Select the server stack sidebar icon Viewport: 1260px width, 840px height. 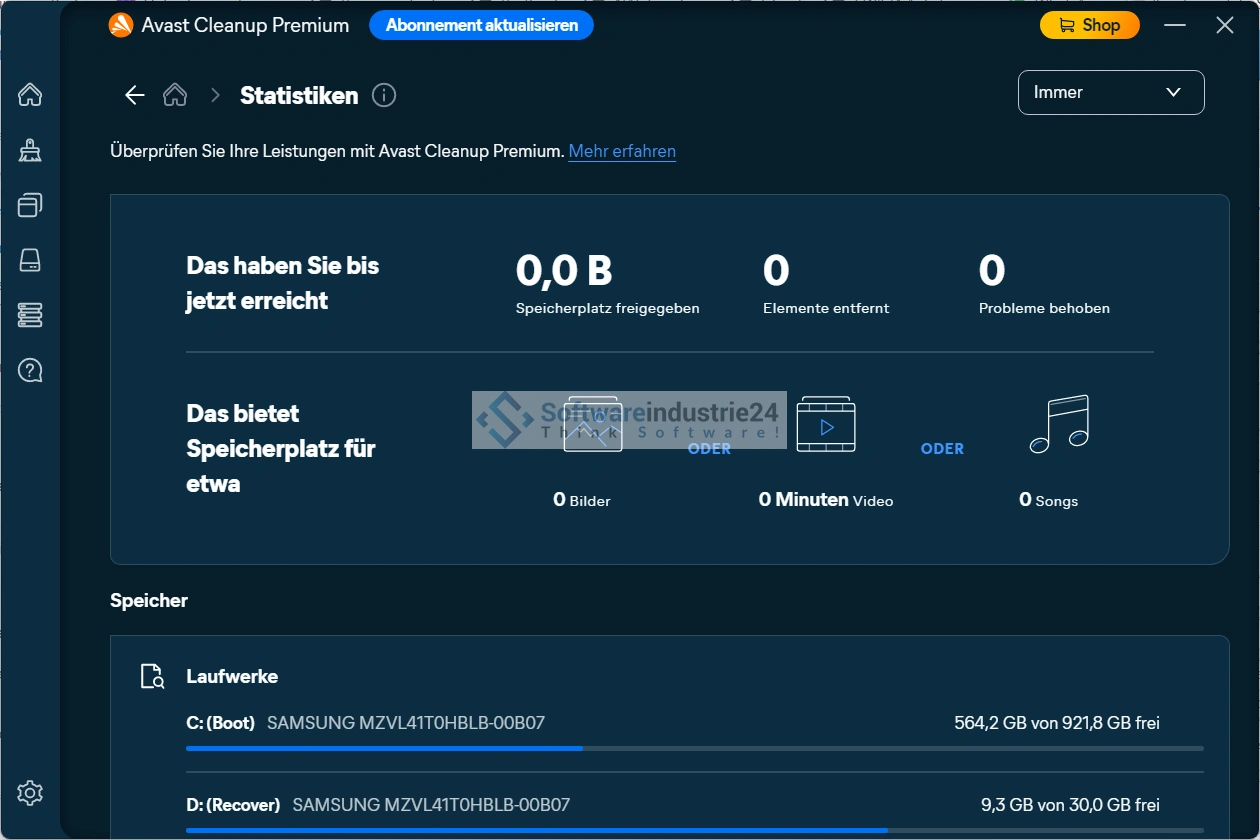pyautogui.click(x=30, y=316)
